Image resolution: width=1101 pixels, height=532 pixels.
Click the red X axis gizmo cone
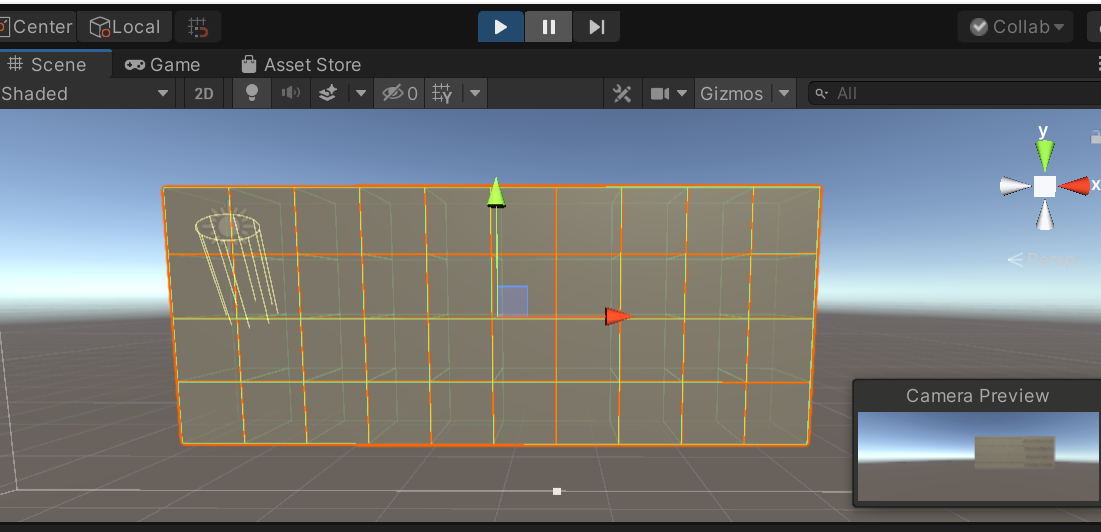coord(1075,185)
